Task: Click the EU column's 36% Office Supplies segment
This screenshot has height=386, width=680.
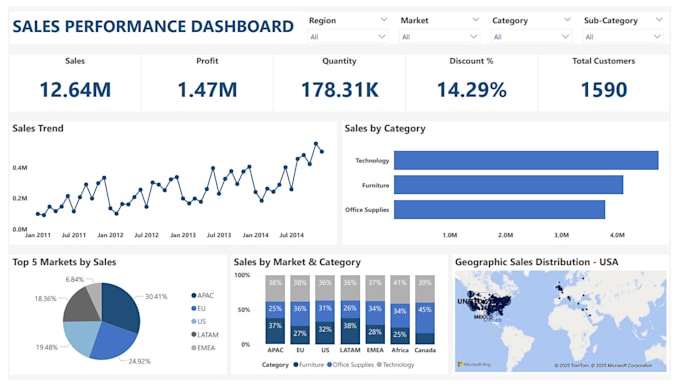Action: [x=300, y=313]
